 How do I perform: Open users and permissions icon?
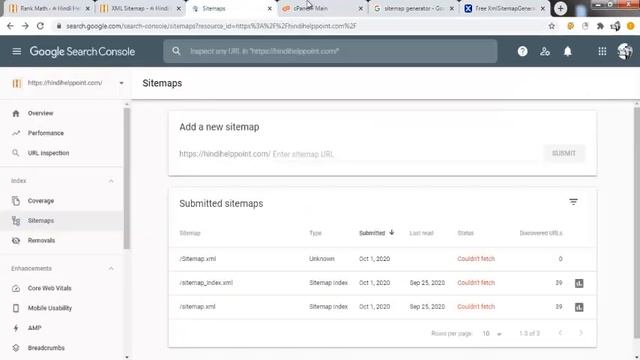point(545,51)
